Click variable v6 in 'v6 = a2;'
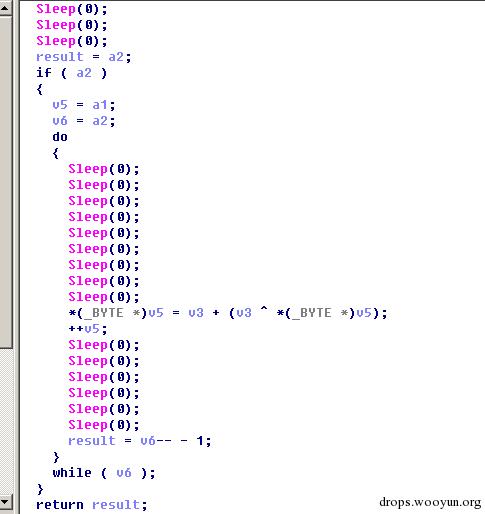 60,121
